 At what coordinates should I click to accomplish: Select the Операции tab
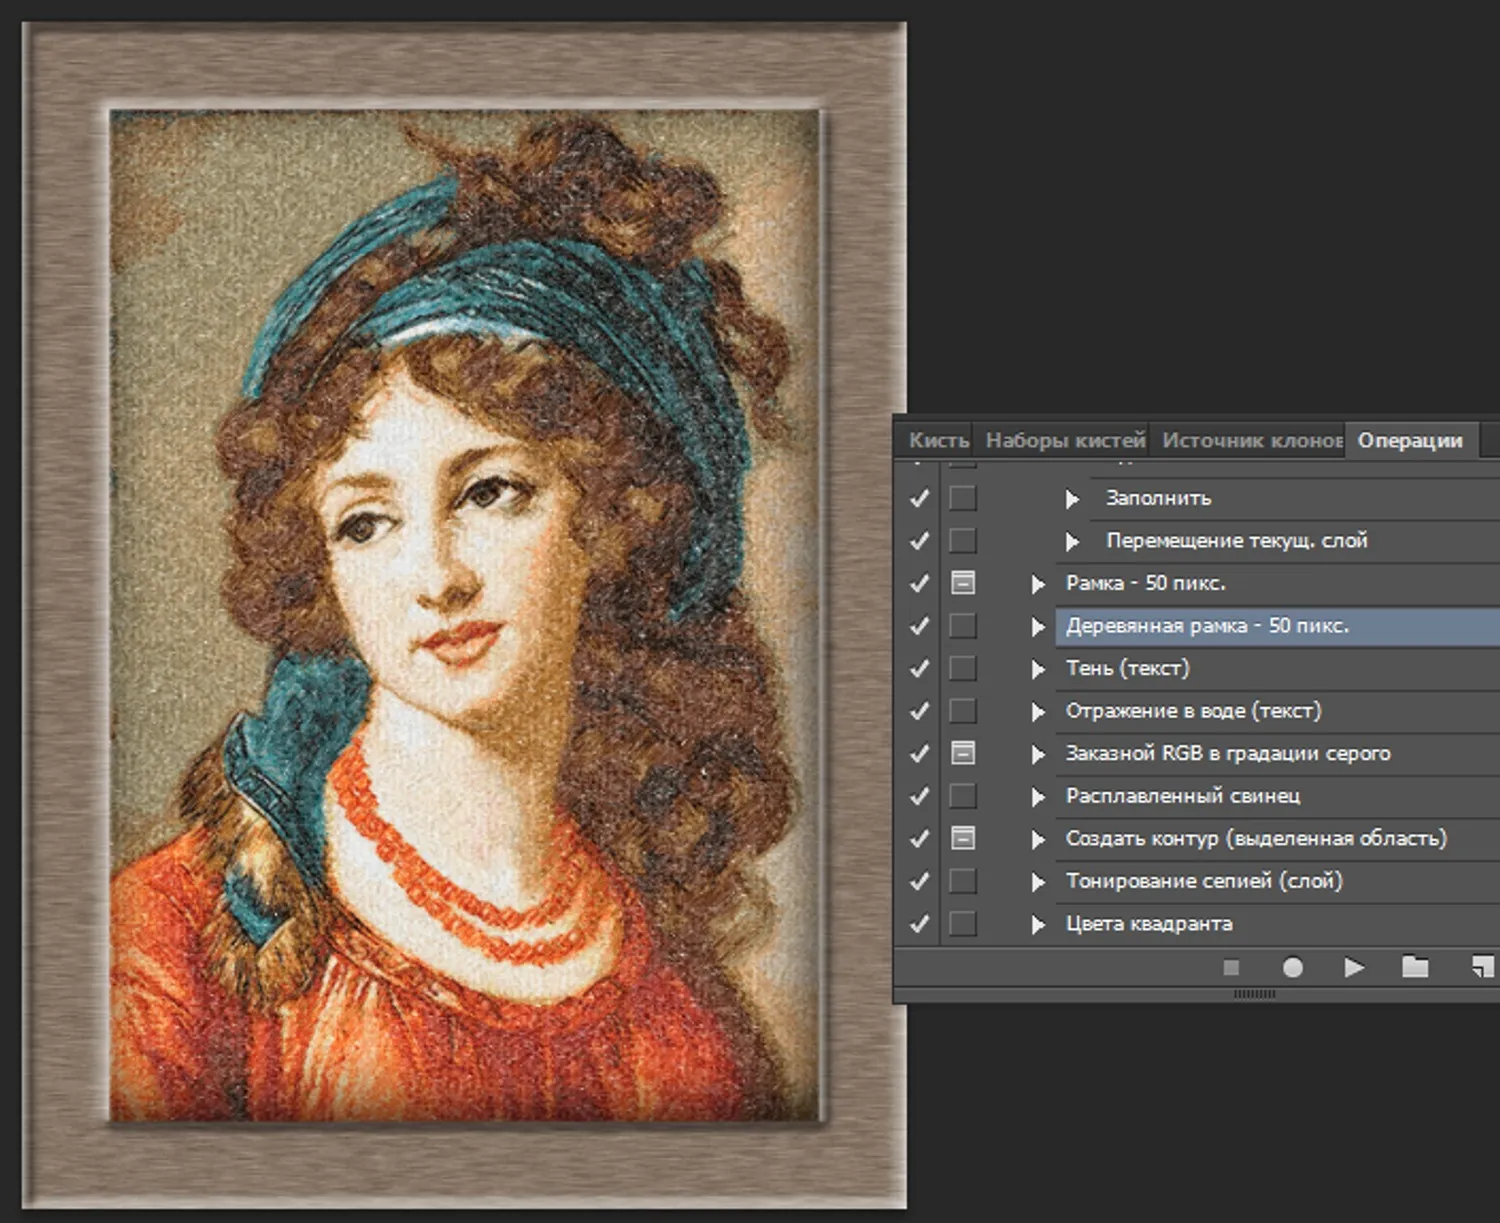tap(1410, 440)
